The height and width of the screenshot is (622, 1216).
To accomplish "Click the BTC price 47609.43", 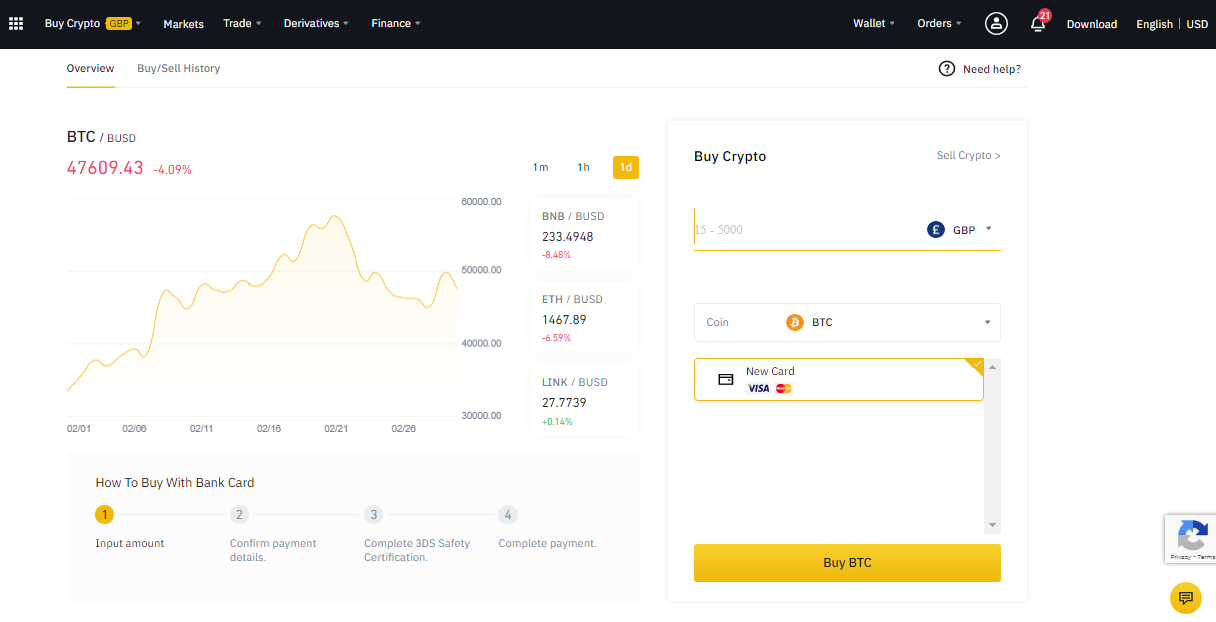I will point(105,168).
